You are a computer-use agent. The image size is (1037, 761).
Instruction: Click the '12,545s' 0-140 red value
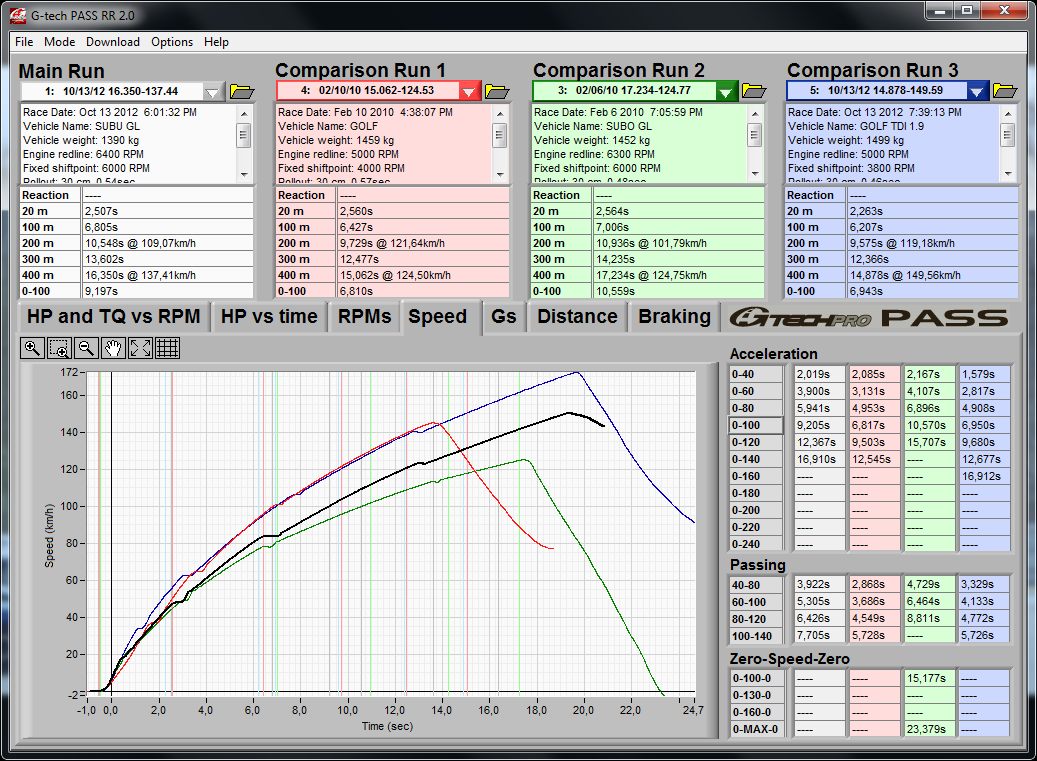click(x=875, y=460)
